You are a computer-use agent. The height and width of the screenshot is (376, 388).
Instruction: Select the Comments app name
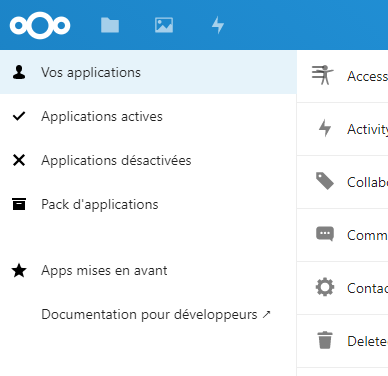click(367, 235)
